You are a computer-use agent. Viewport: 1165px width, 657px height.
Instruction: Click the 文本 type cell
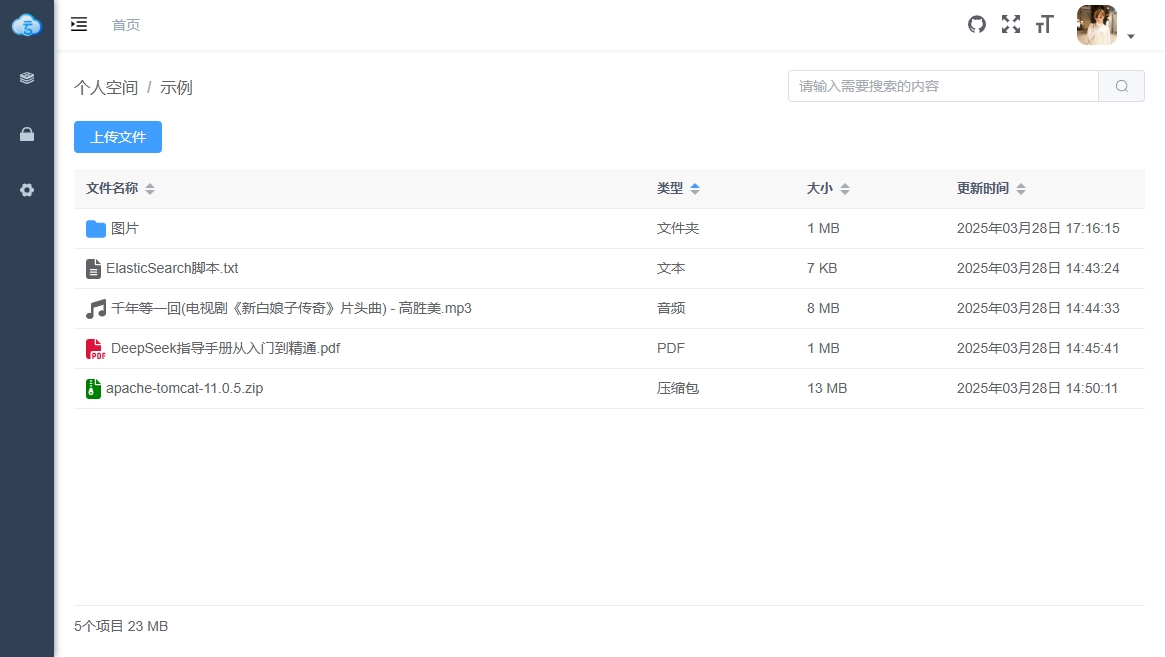671,268
